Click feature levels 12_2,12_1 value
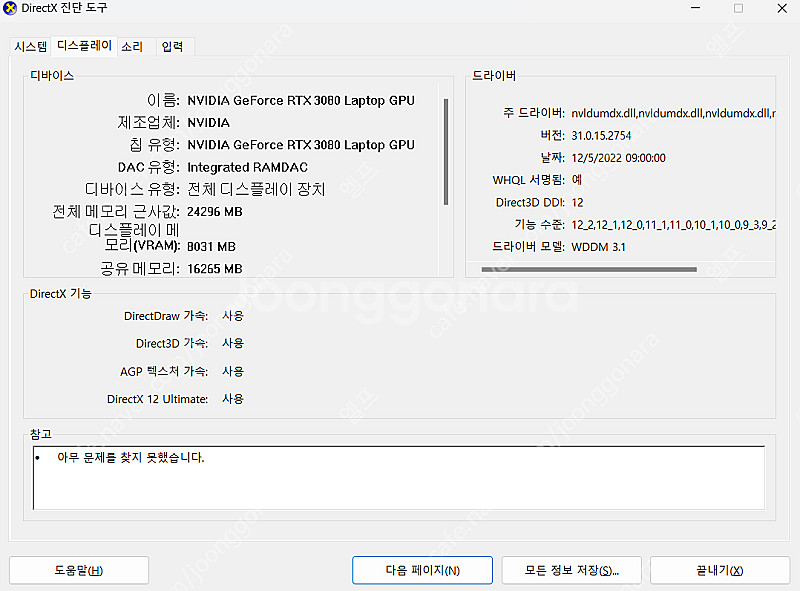 [673, 225]
